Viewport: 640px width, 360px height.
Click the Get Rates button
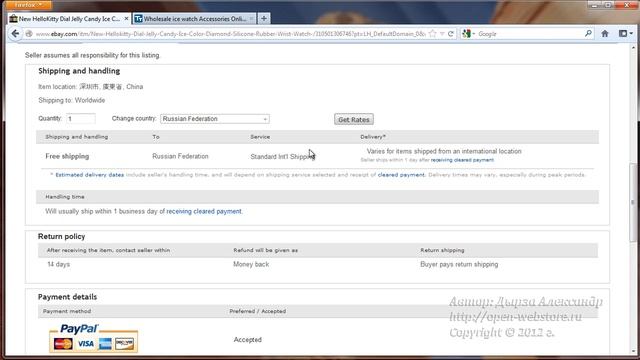point(353,120)
